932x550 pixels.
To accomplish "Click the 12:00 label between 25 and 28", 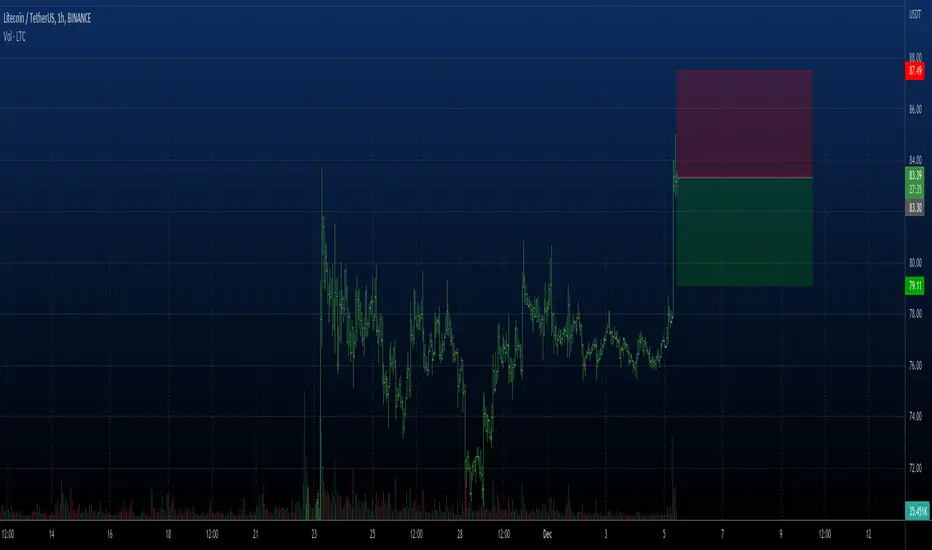I will 416,534.
